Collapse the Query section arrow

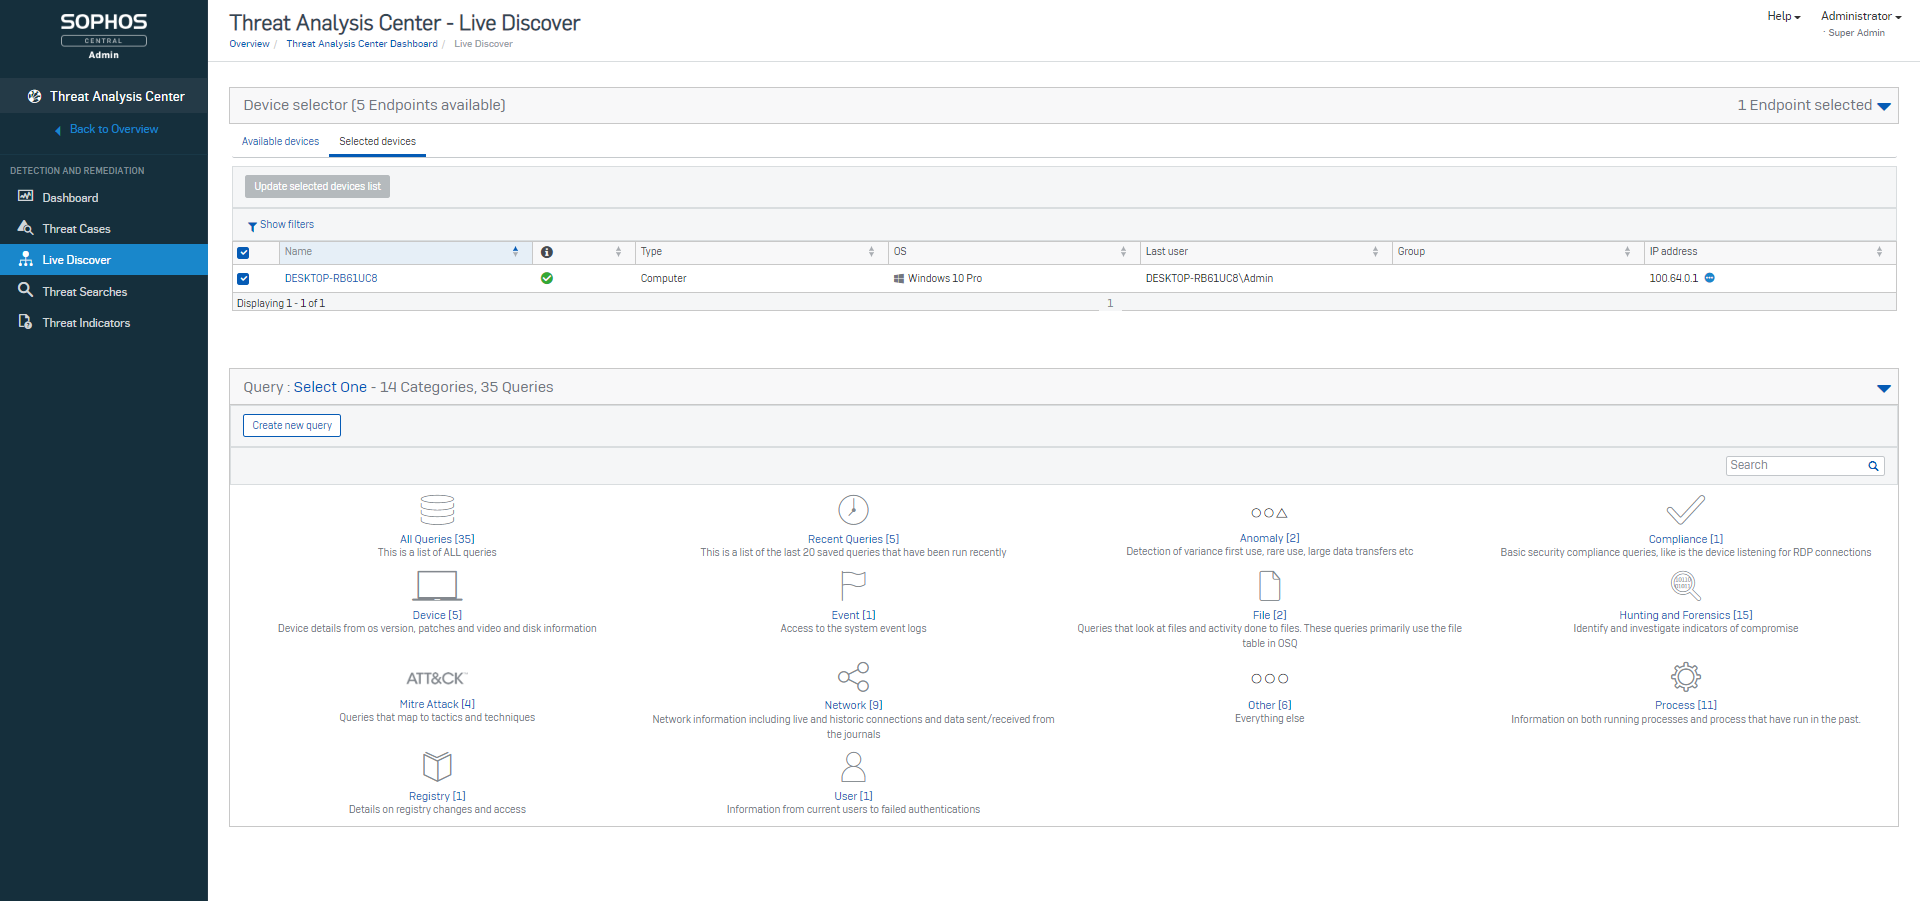1884,388
